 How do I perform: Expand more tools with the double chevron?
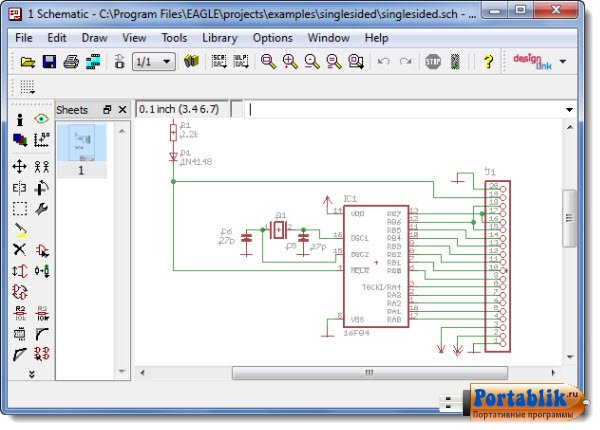coord(30,374)
